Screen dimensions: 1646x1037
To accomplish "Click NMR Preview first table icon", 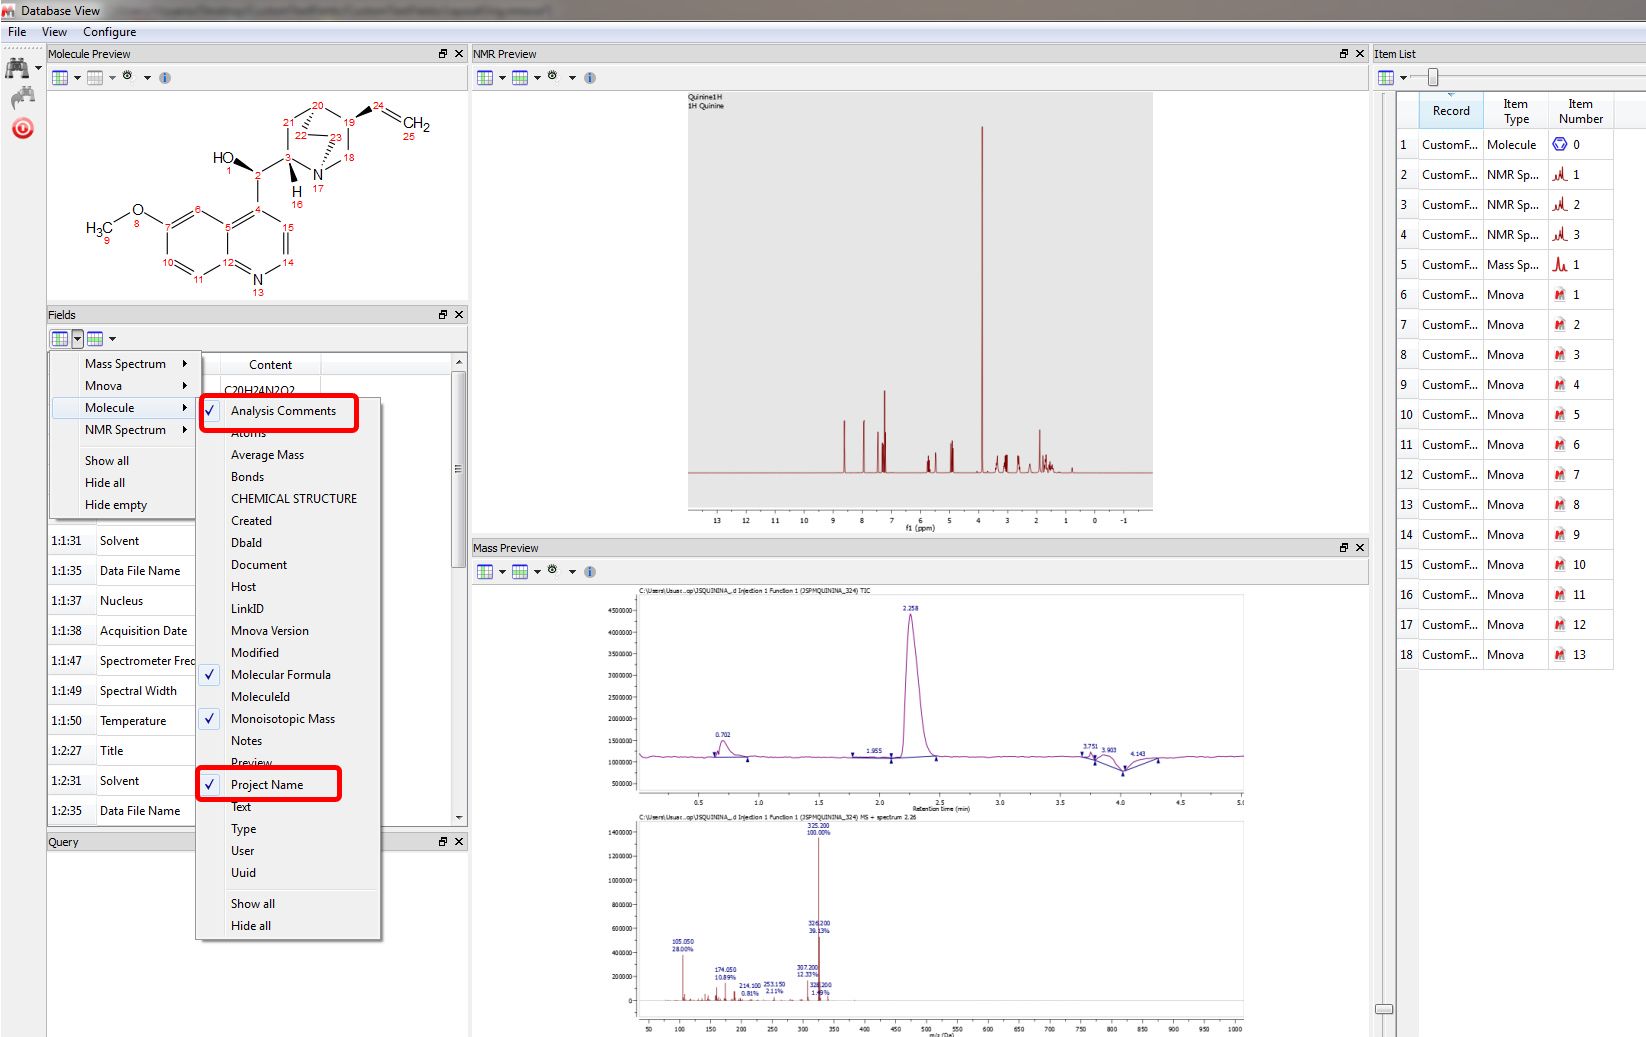I will [485, 77].
